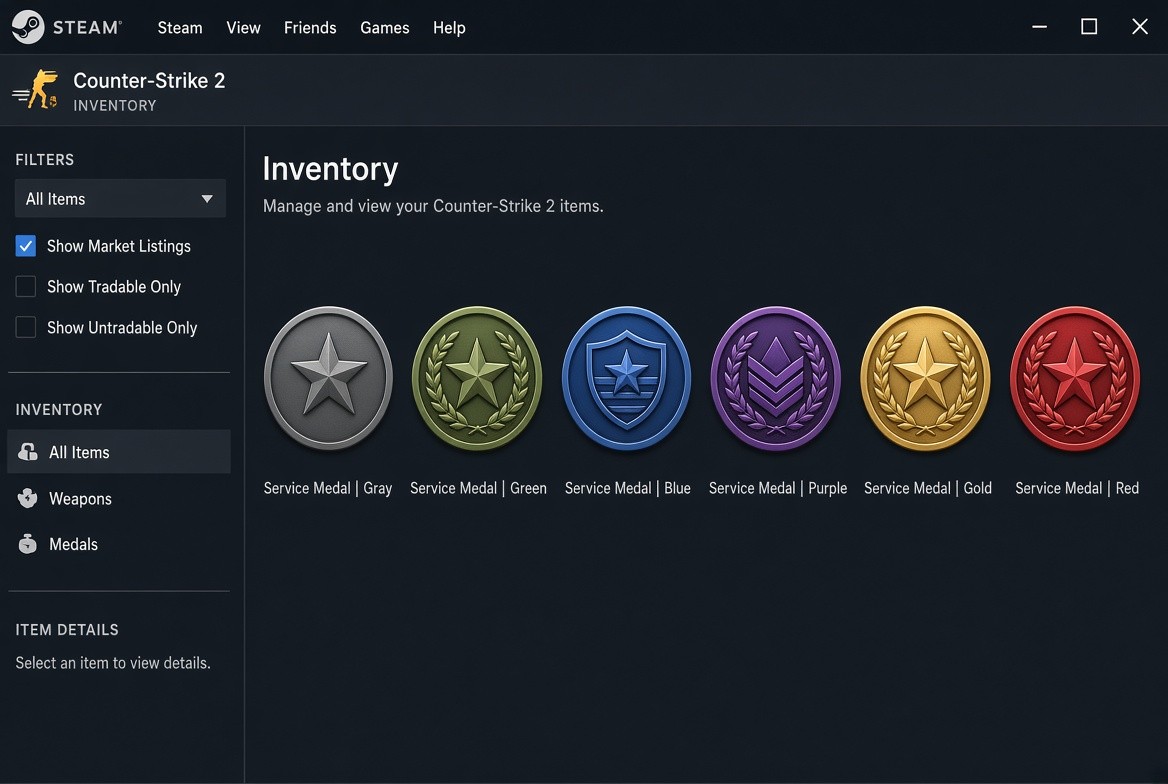Minimize the Steam window
Viewport: 1168px width, 784px height.
(x=1039, y=27)
